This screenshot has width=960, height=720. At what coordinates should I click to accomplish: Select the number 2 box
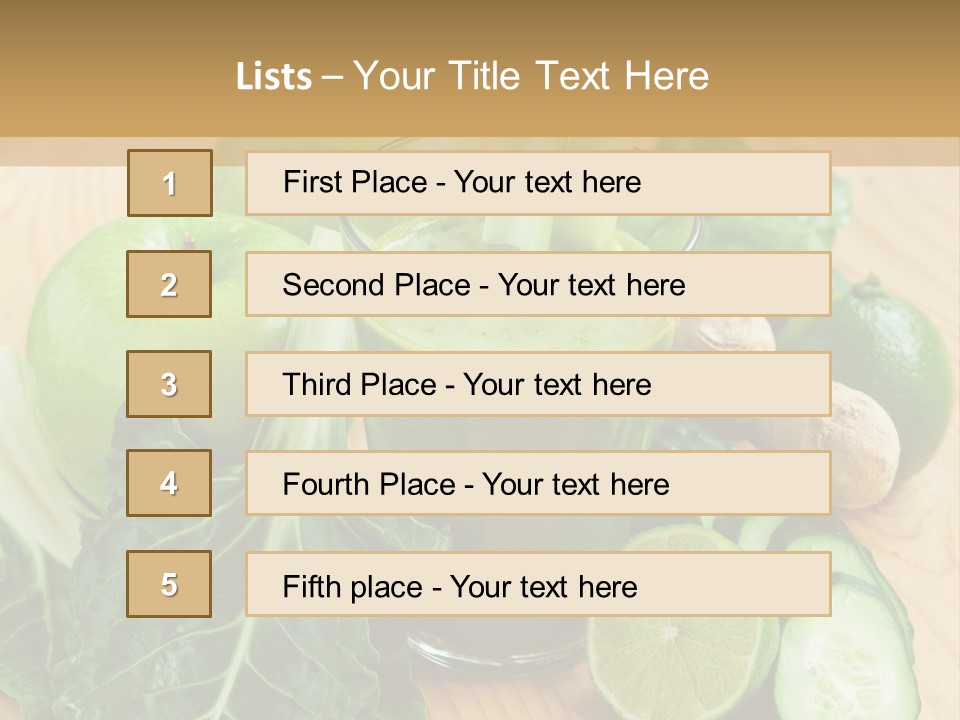(x=170, y=284)
